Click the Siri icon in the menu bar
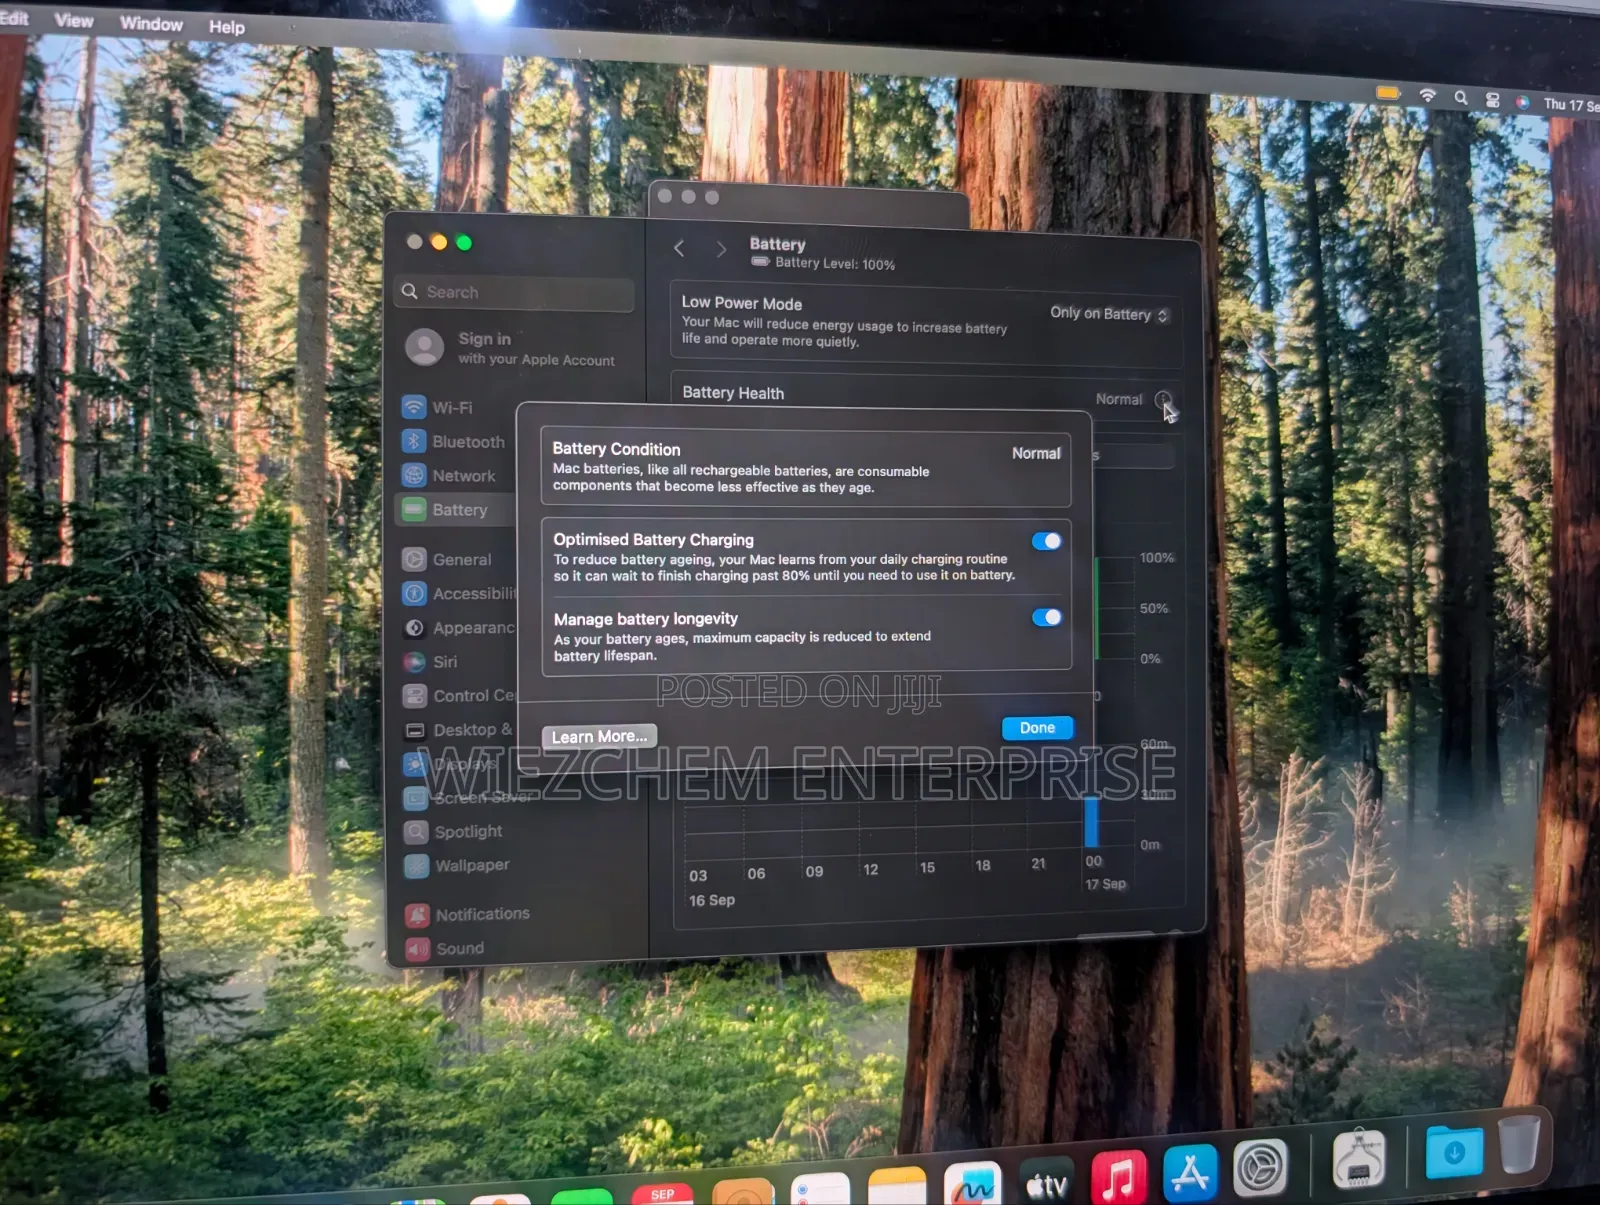The image size is (1600, 1205). tap(1522, 102)
